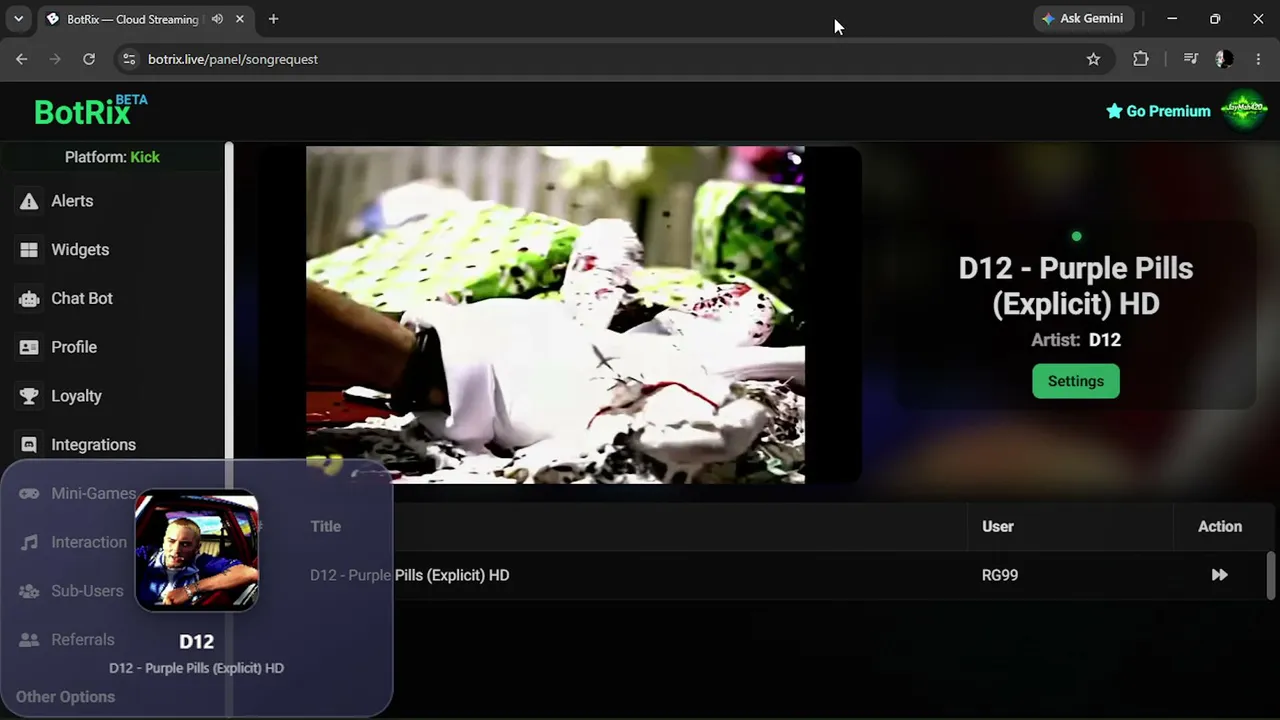Click the green Settings button

click(x=1076, y=381)
